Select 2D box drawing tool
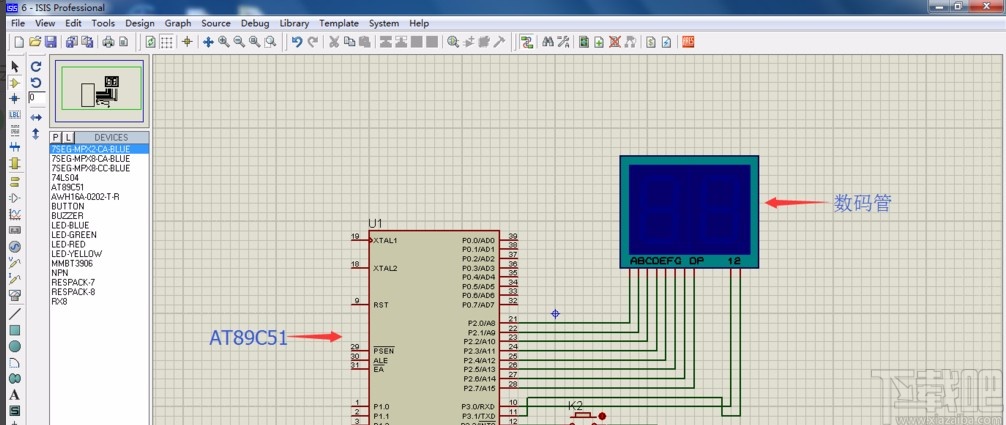The width and height of the screenshot is (1006, 425). 15,330
